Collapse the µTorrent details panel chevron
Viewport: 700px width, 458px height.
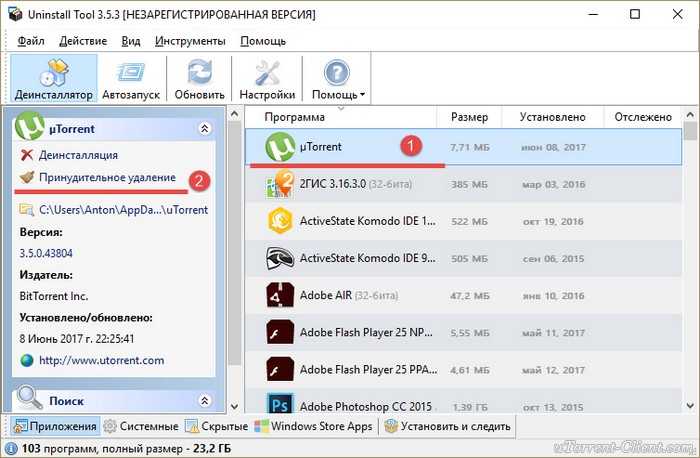pyautogui.click(x=204, y=129)
